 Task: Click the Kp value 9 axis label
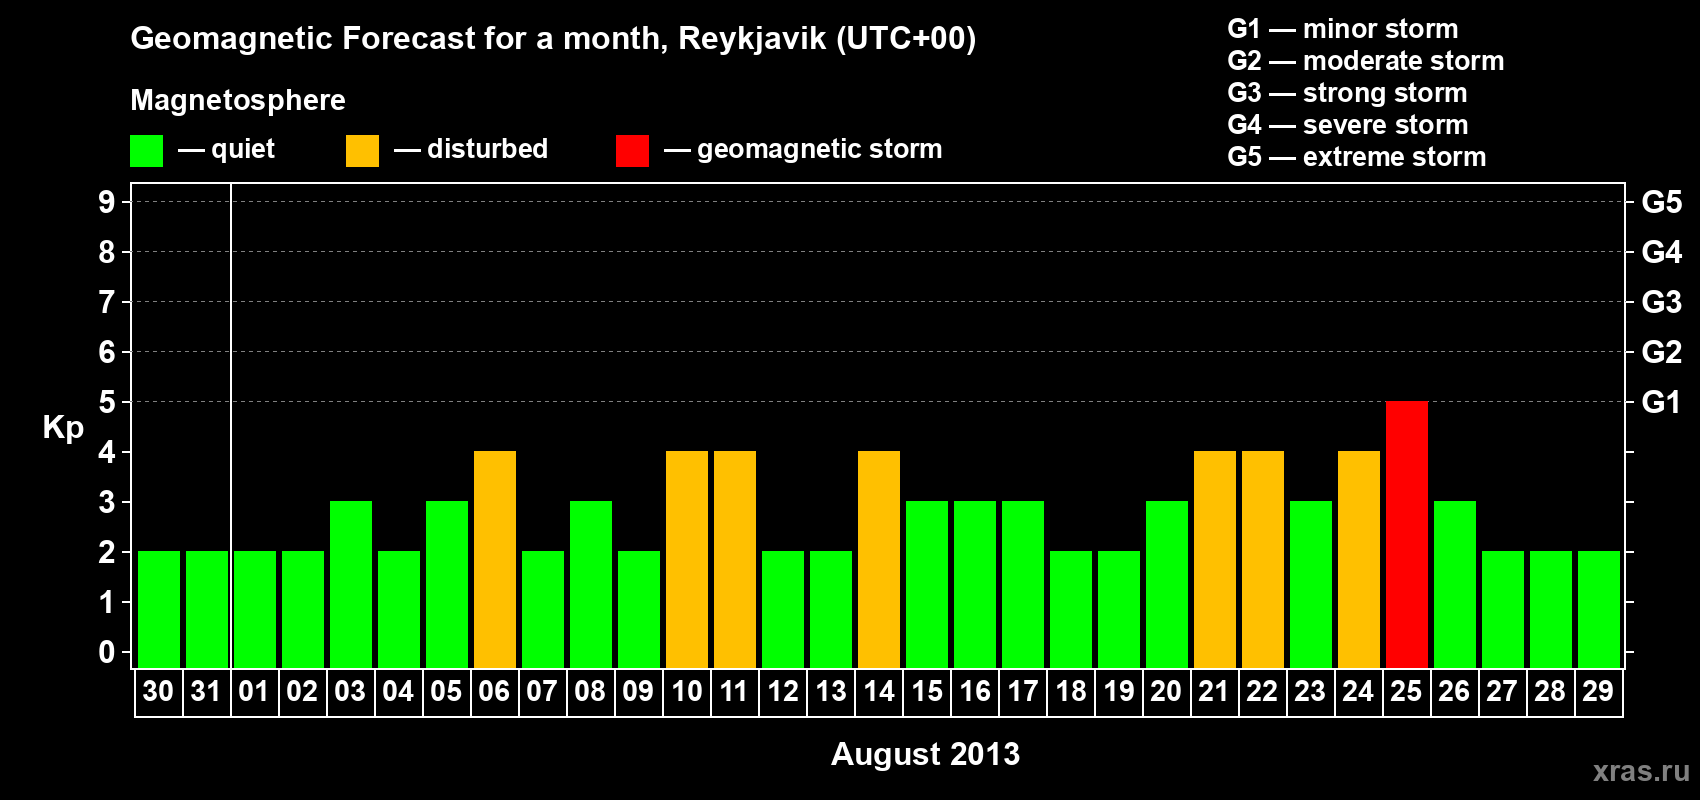coord(107,202)
